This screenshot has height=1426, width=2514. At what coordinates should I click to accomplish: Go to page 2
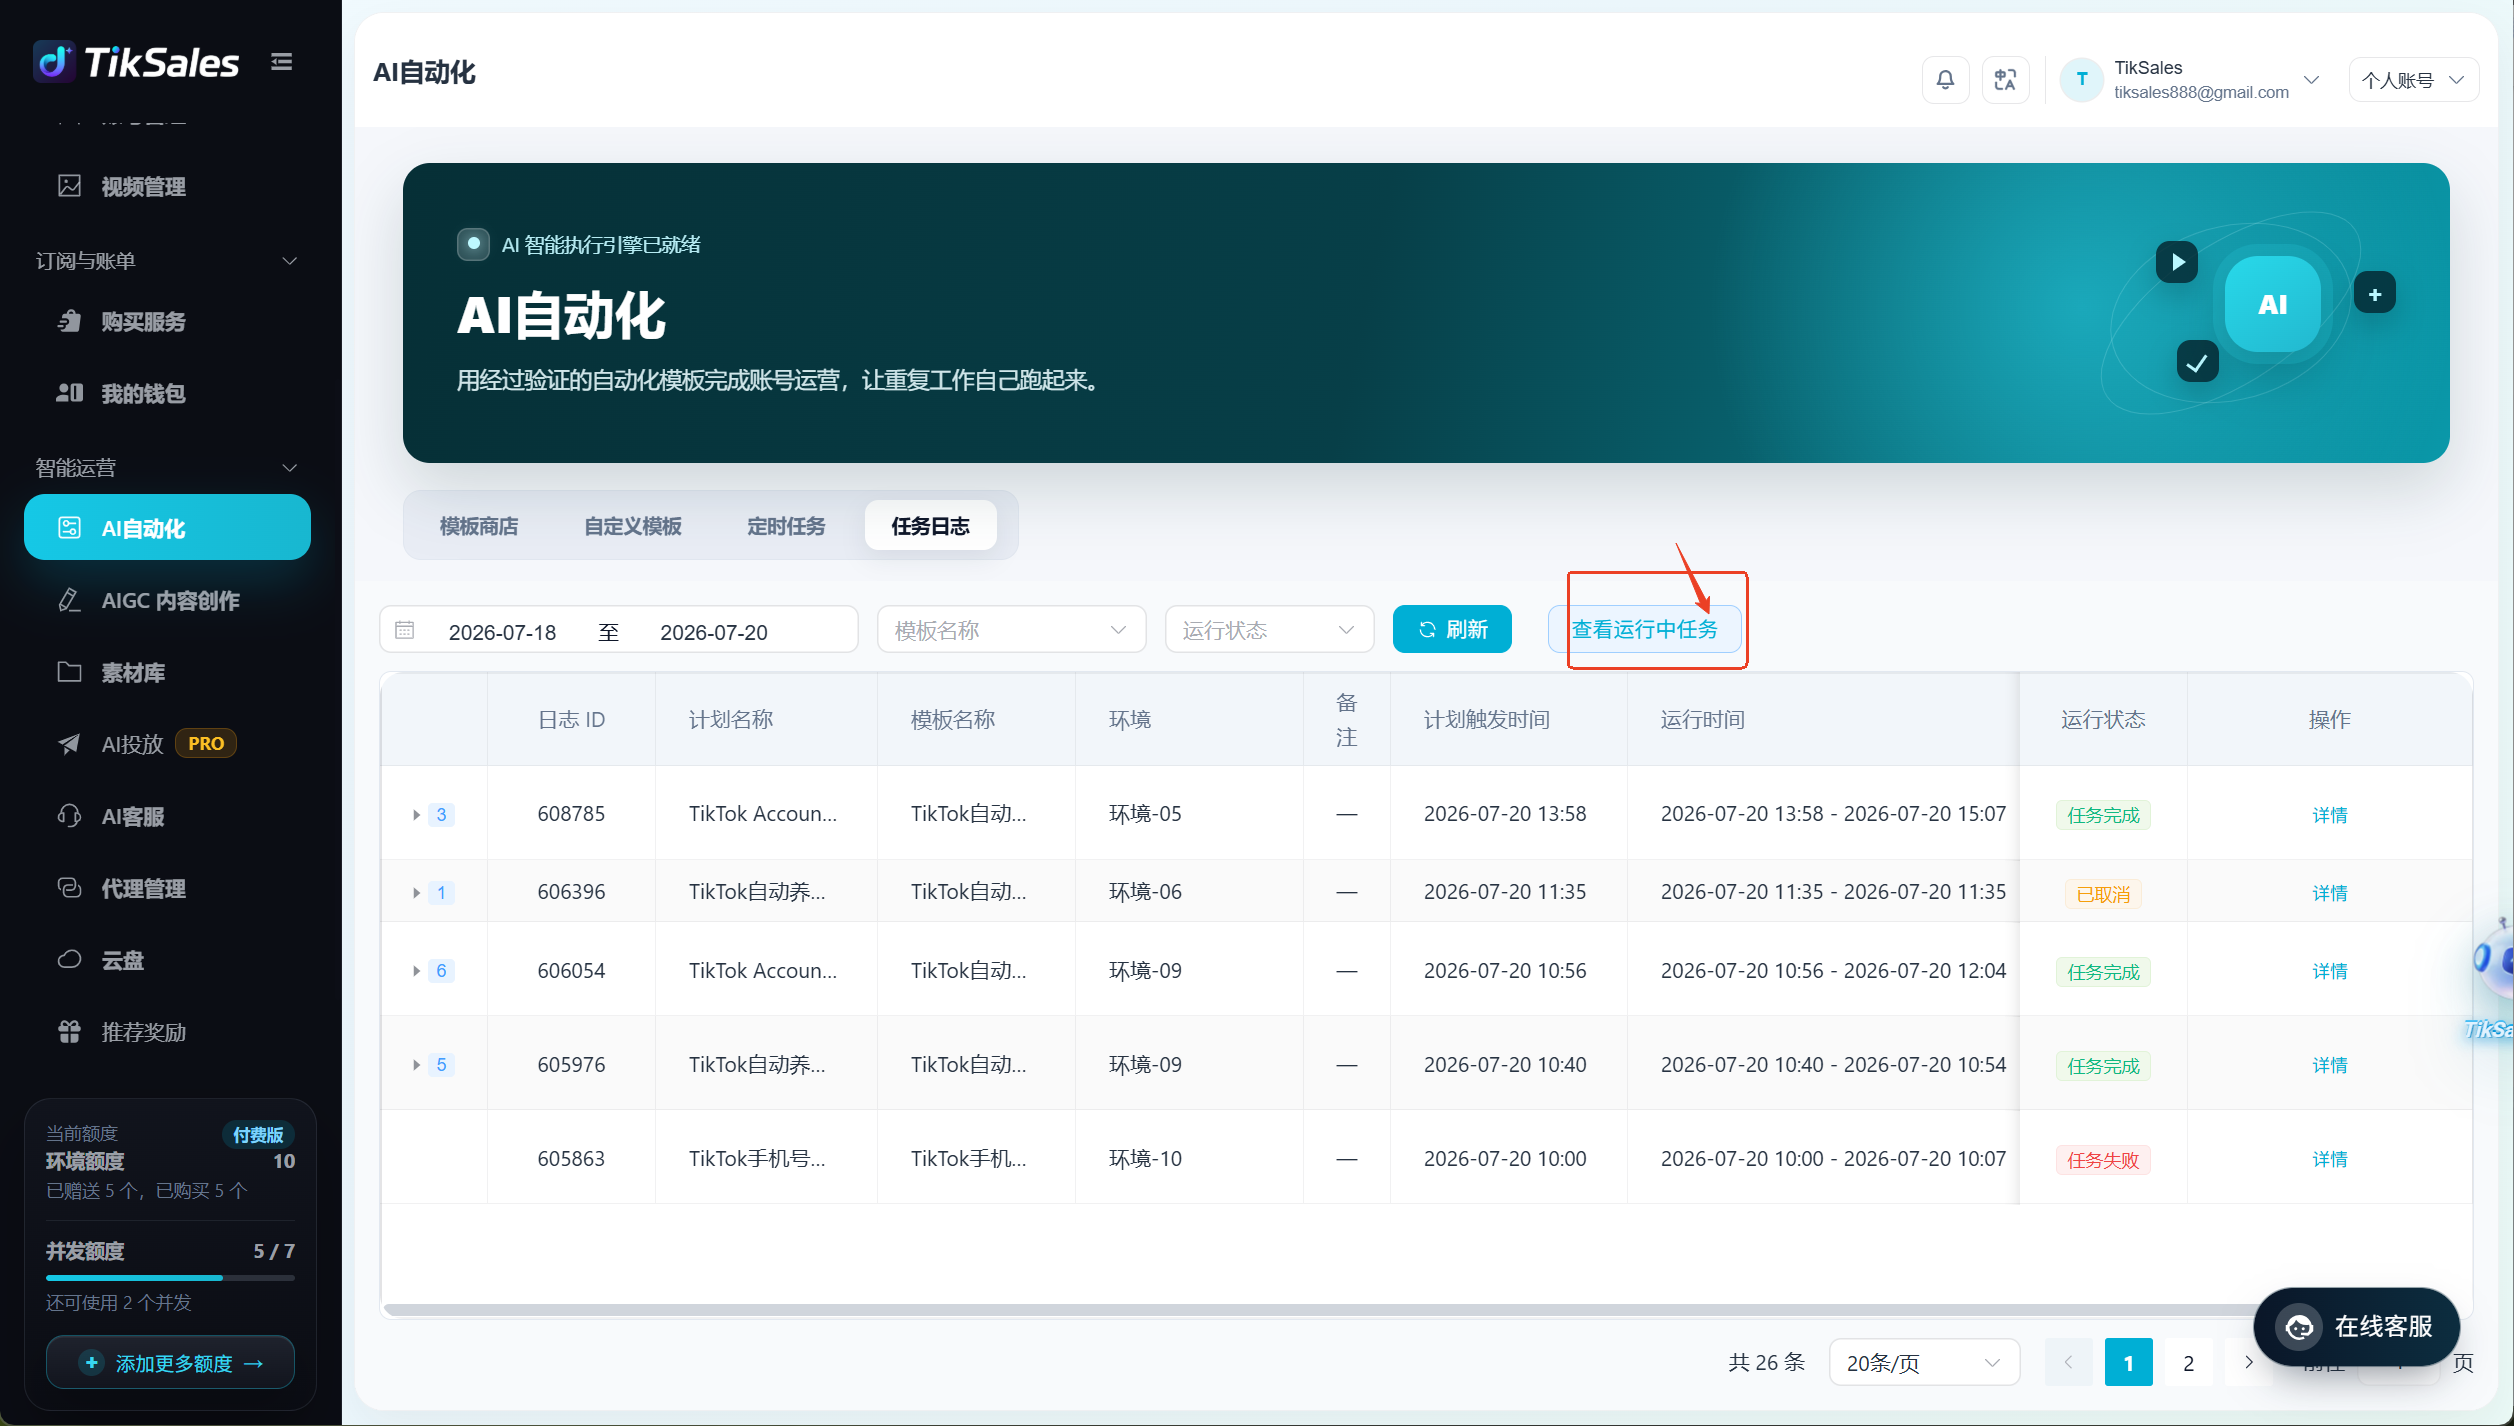coord(2188,1363)
